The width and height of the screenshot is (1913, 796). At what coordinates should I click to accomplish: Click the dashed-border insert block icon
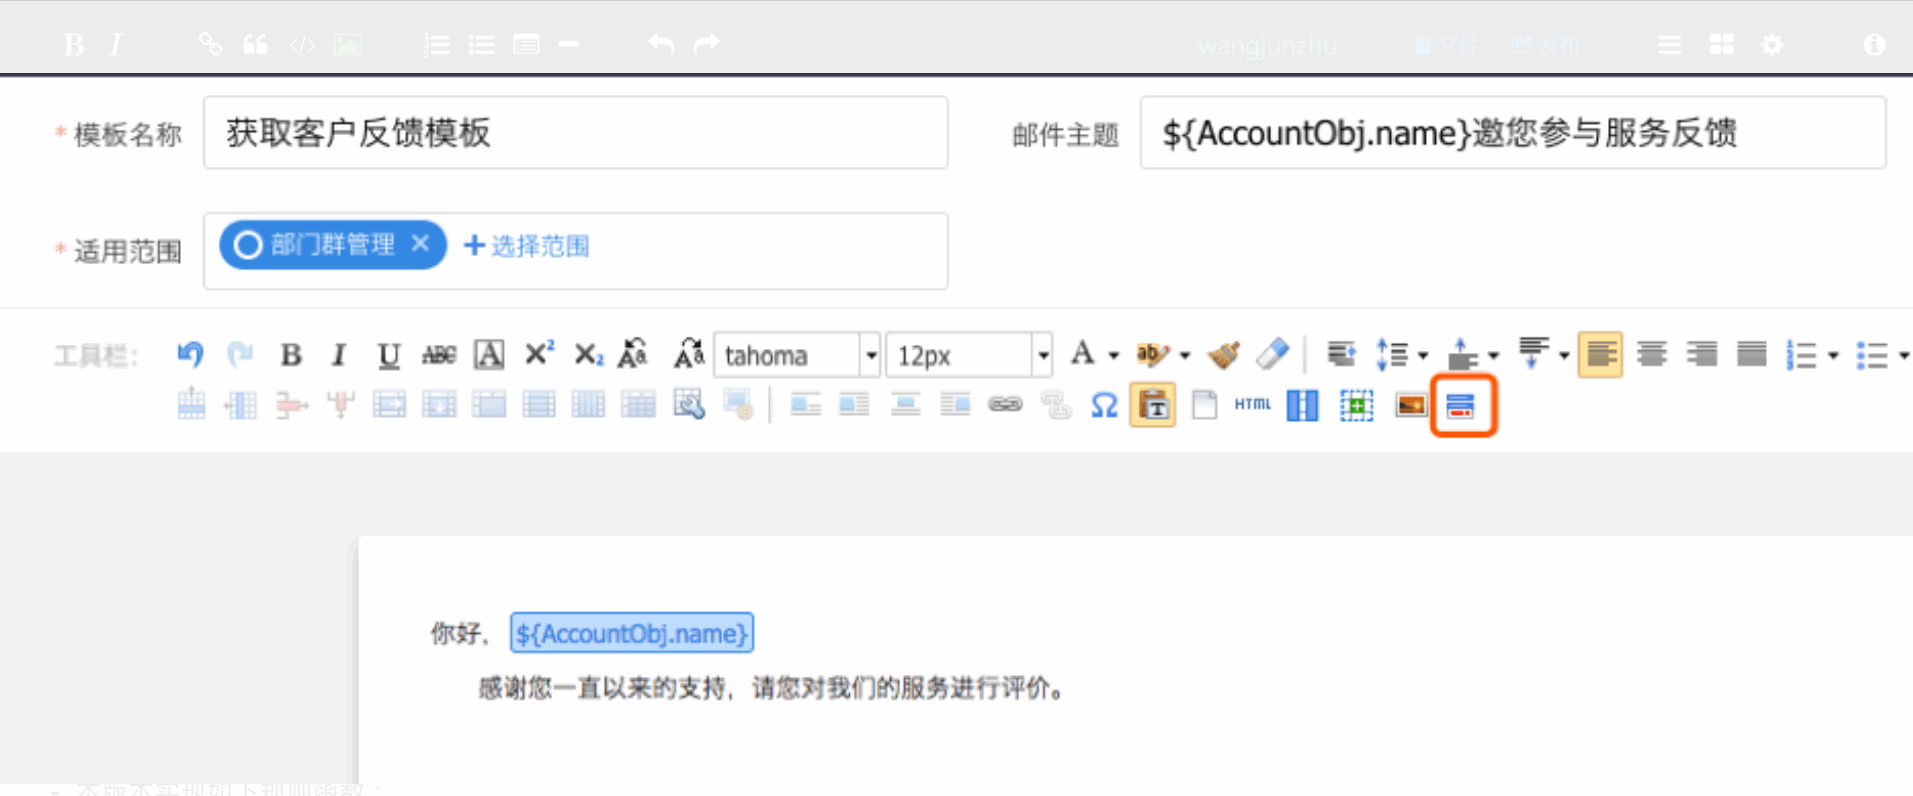1356,406
